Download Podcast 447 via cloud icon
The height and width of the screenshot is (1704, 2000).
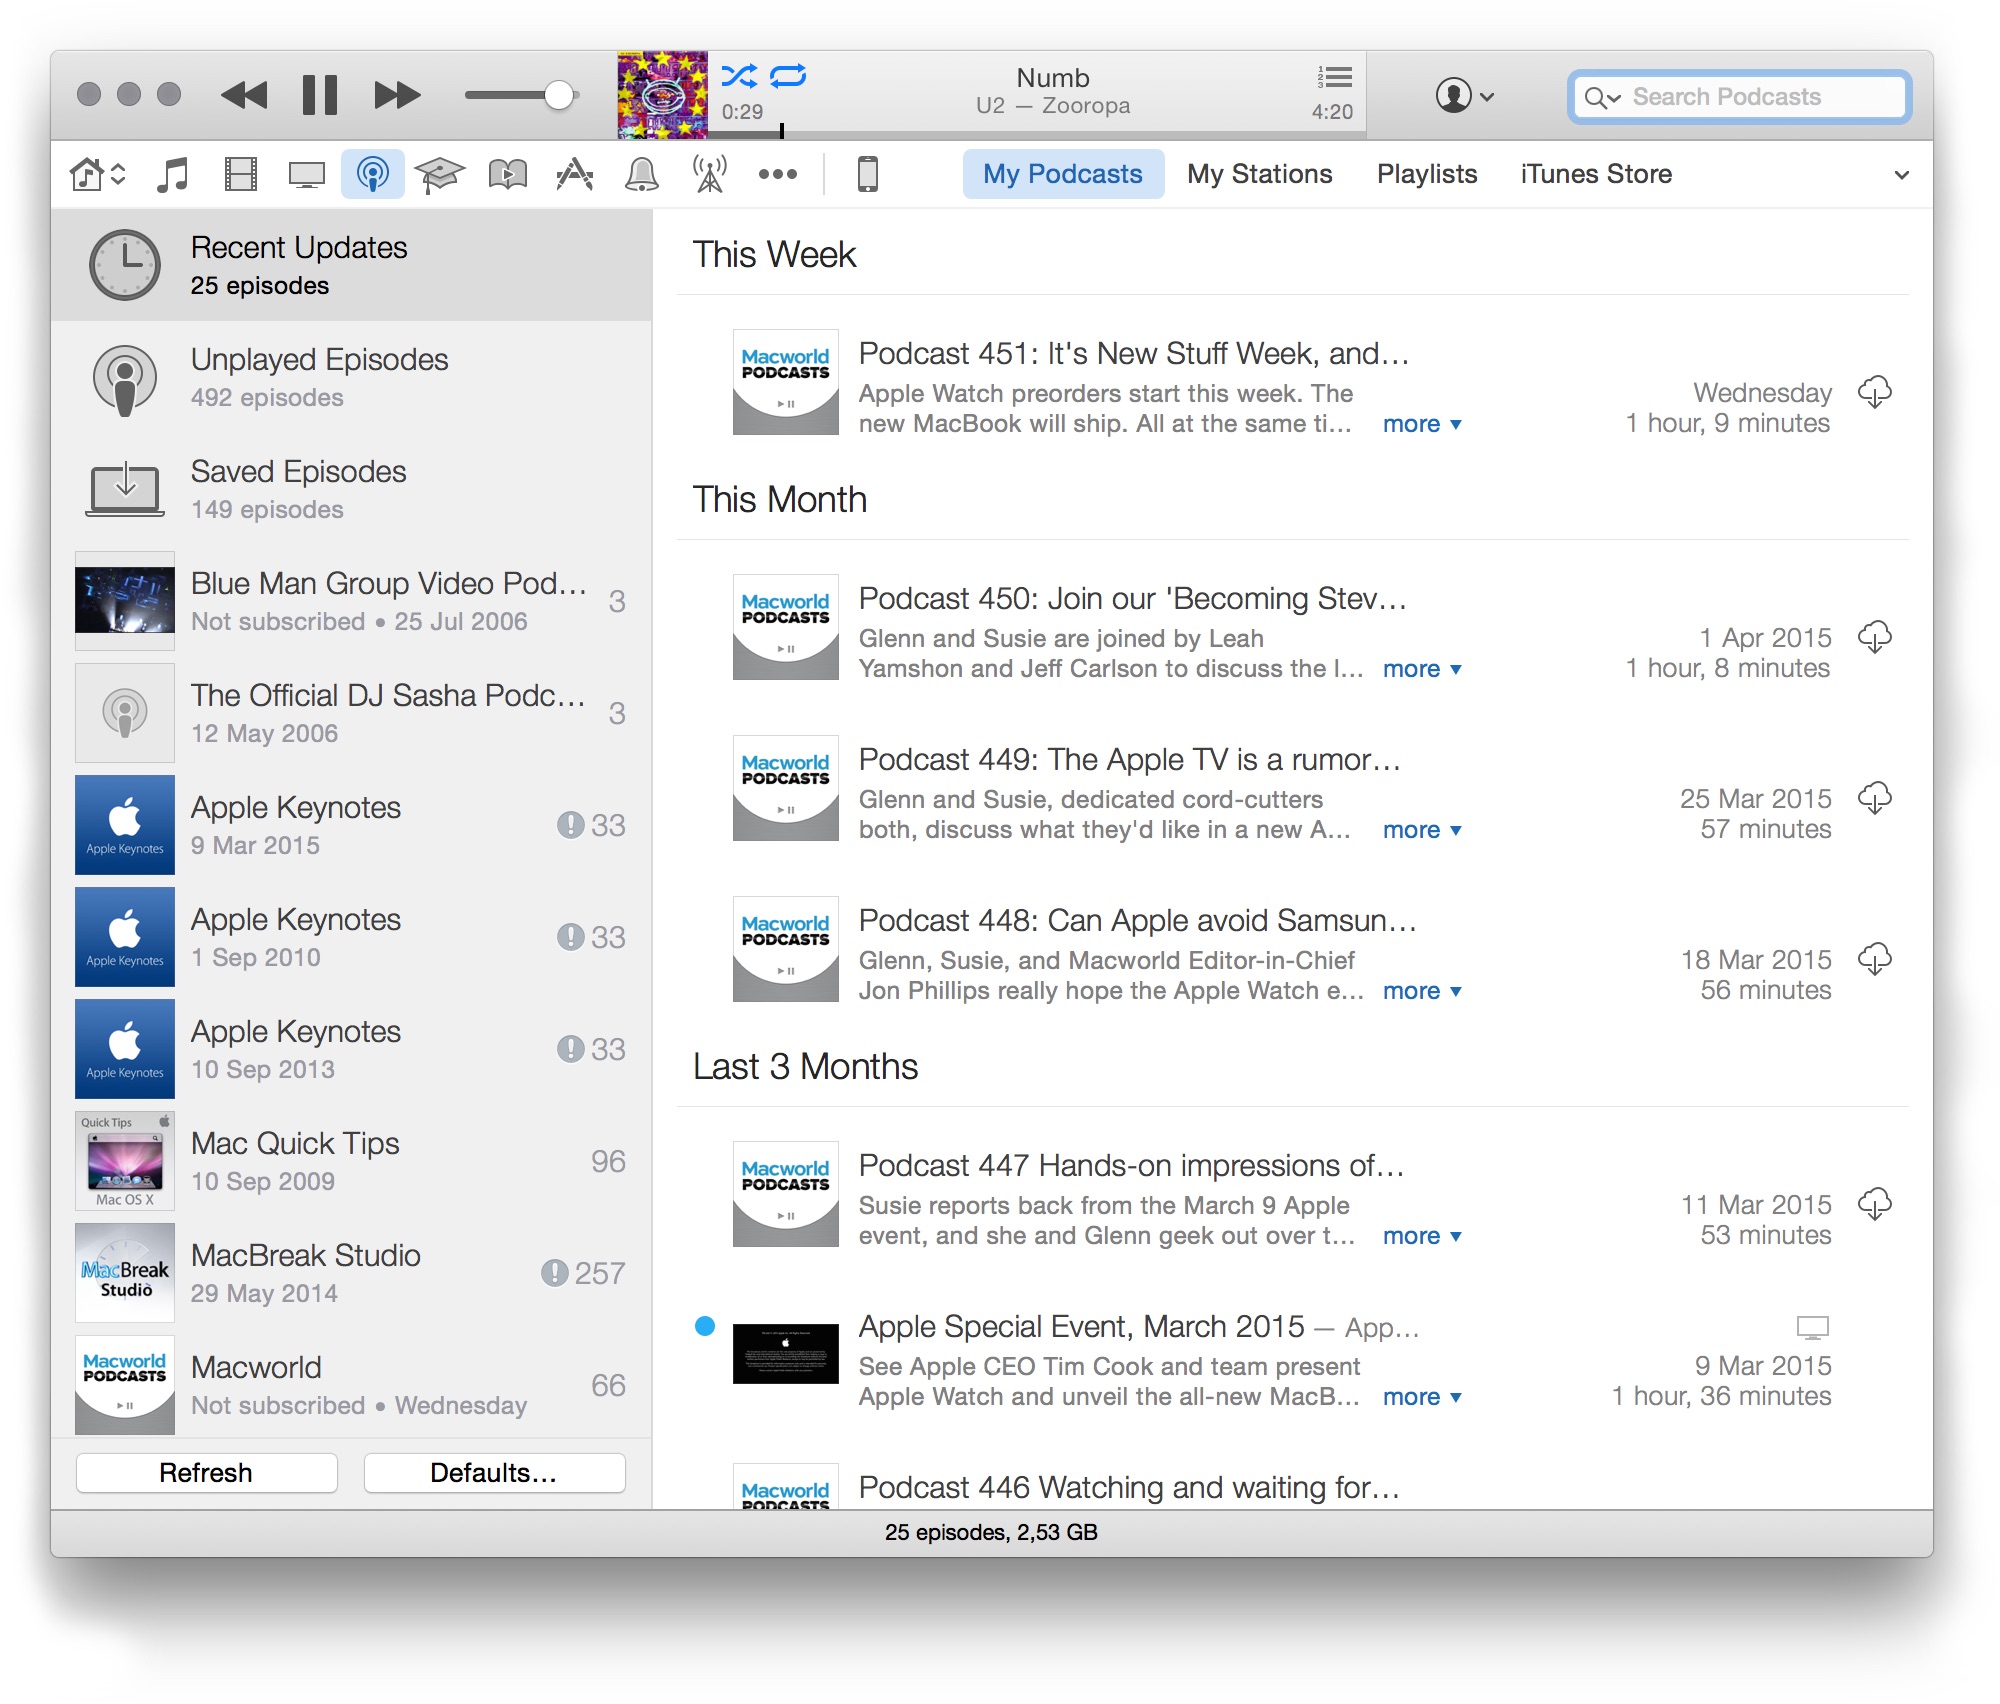[x=1874, y=1204]
